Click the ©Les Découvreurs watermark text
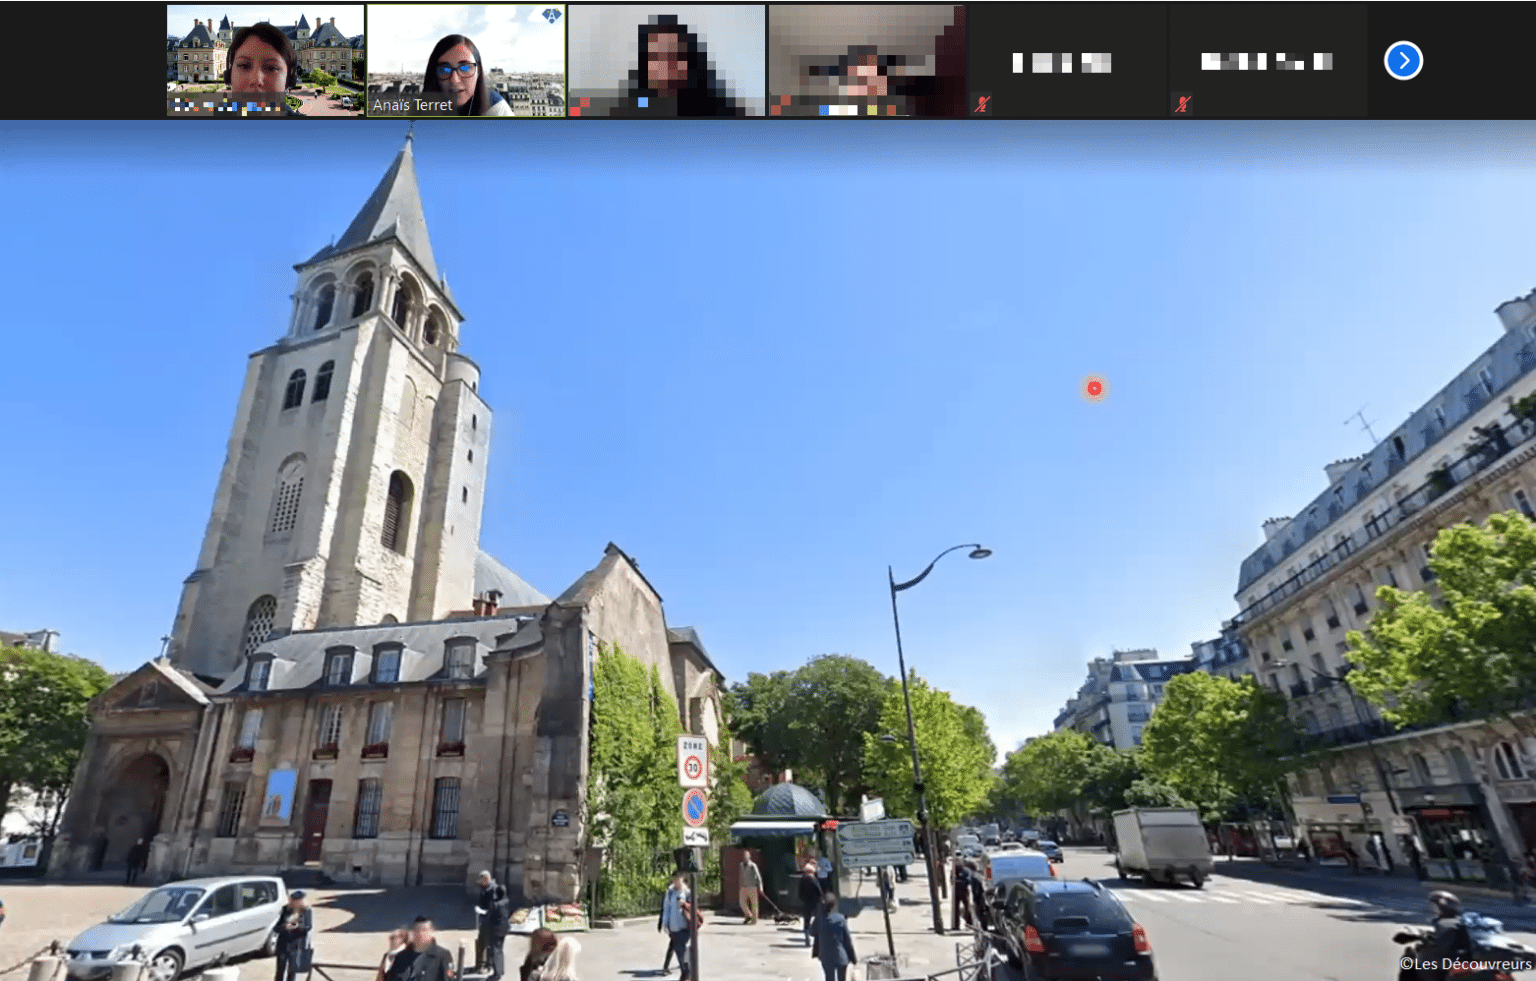 [x=1465, y=964]
